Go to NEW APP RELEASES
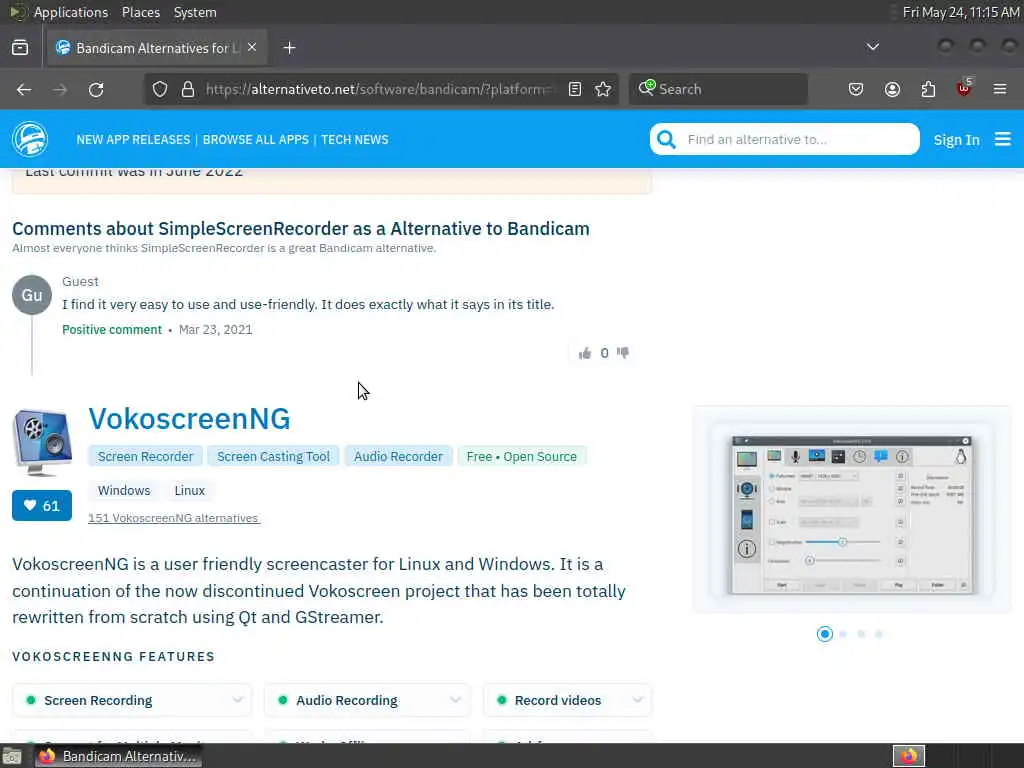The image size is (1024, 768). click(133, 140)
